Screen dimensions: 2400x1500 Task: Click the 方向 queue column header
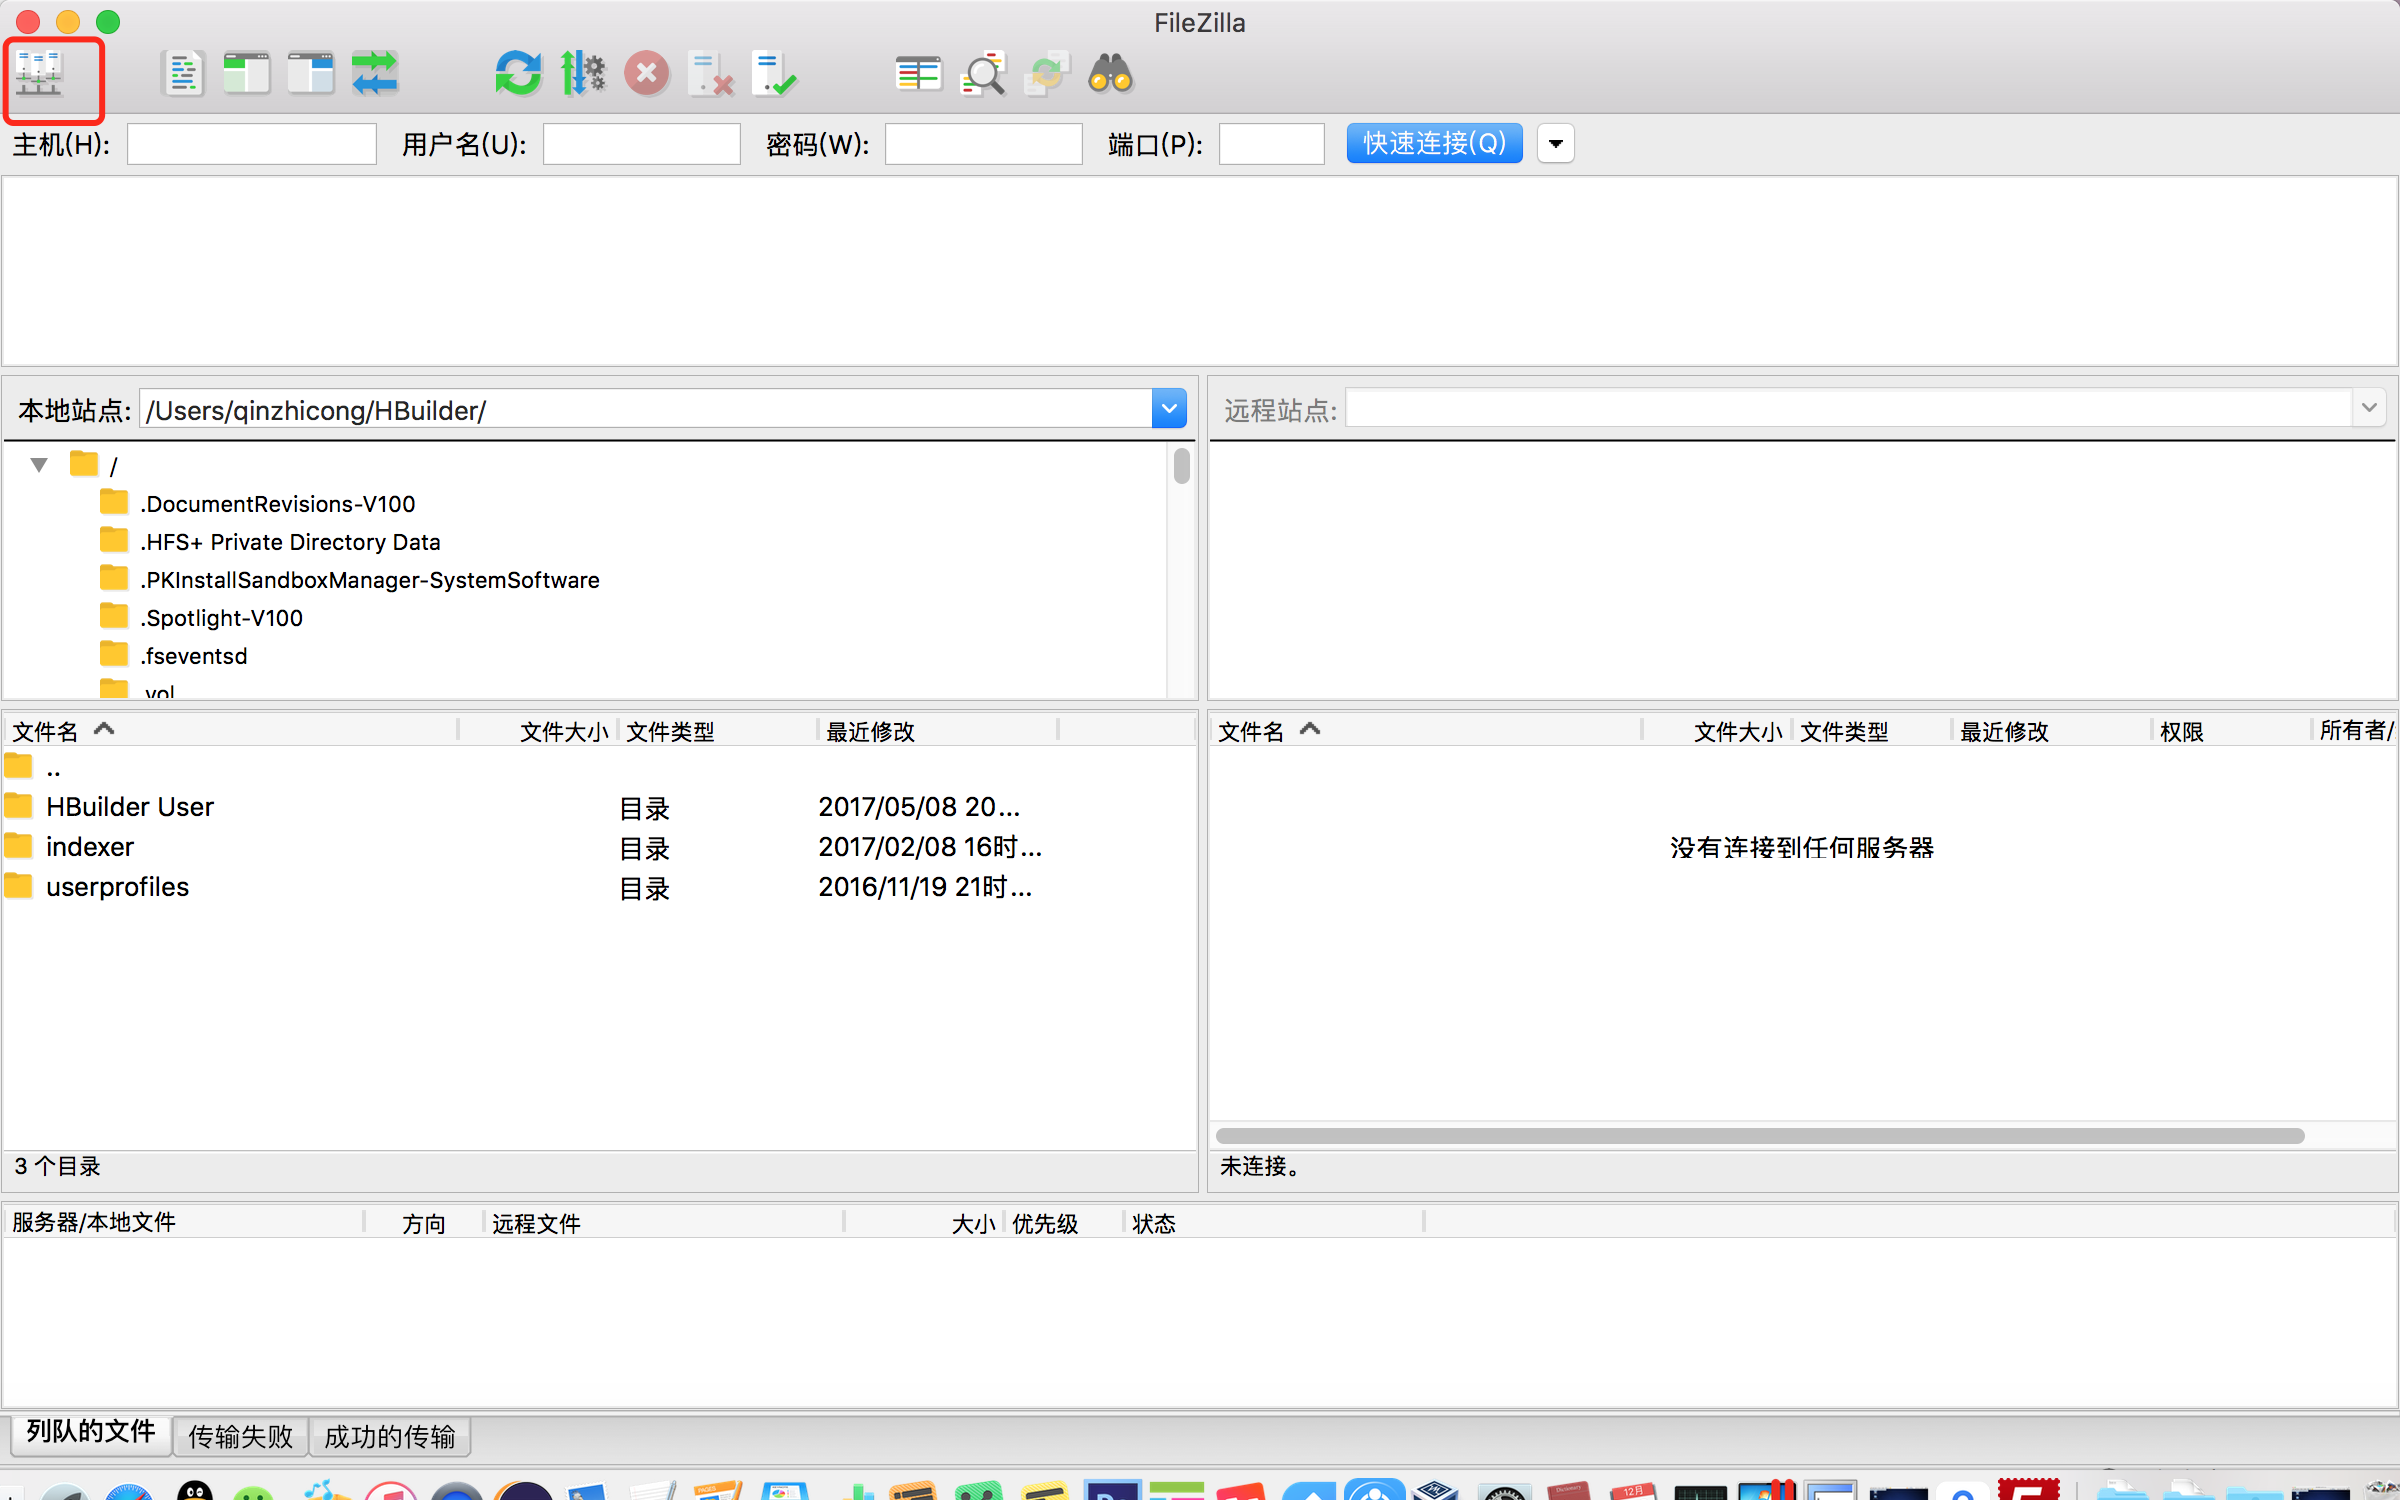coord(424,1222)
